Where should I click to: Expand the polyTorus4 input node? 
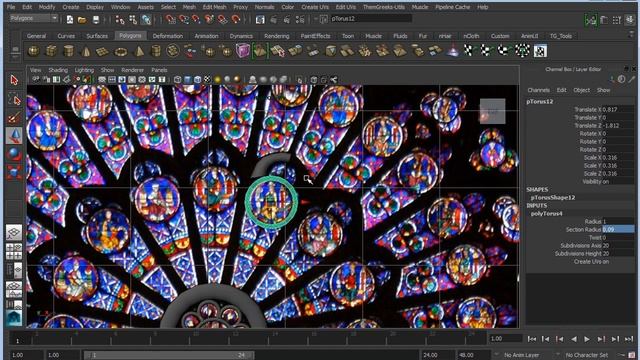[x=546, y=213]
